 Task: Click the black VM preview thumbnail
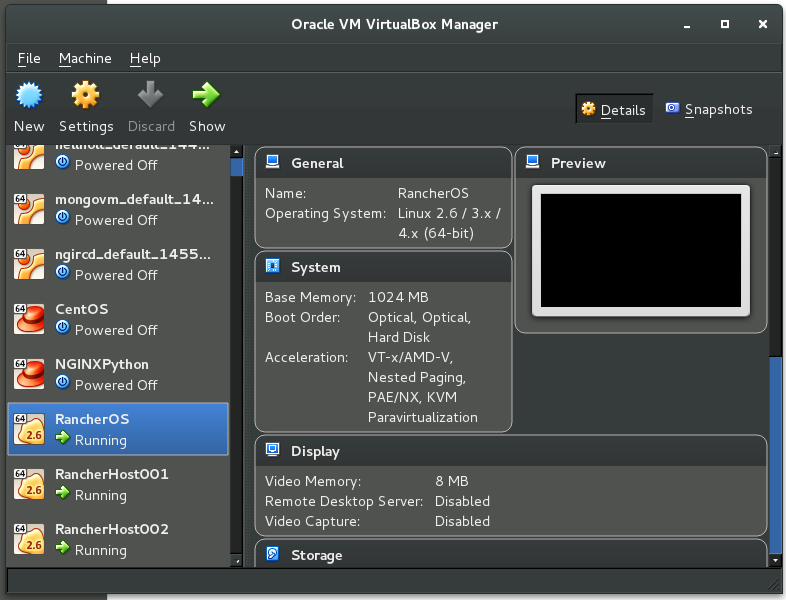(x=641, y=251)
